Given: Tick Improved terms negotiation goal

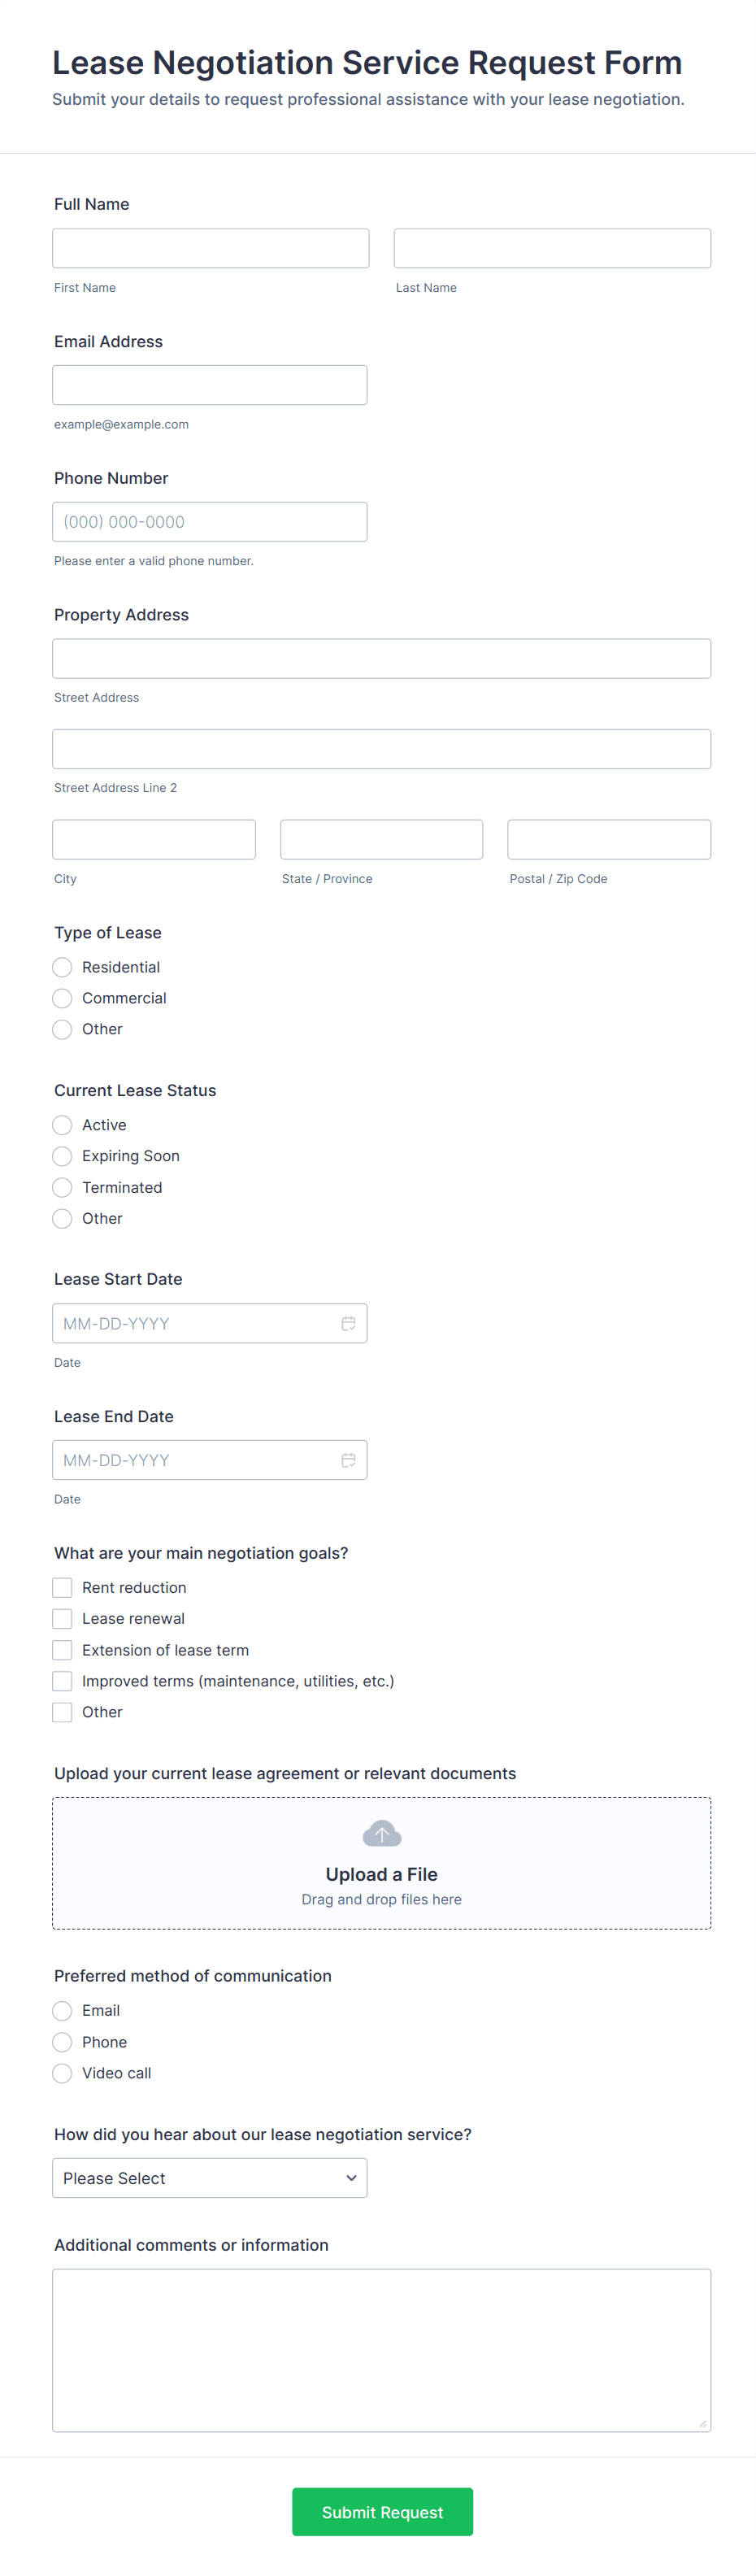Looking at the screenshot, I should click(x=62, y=1681).
